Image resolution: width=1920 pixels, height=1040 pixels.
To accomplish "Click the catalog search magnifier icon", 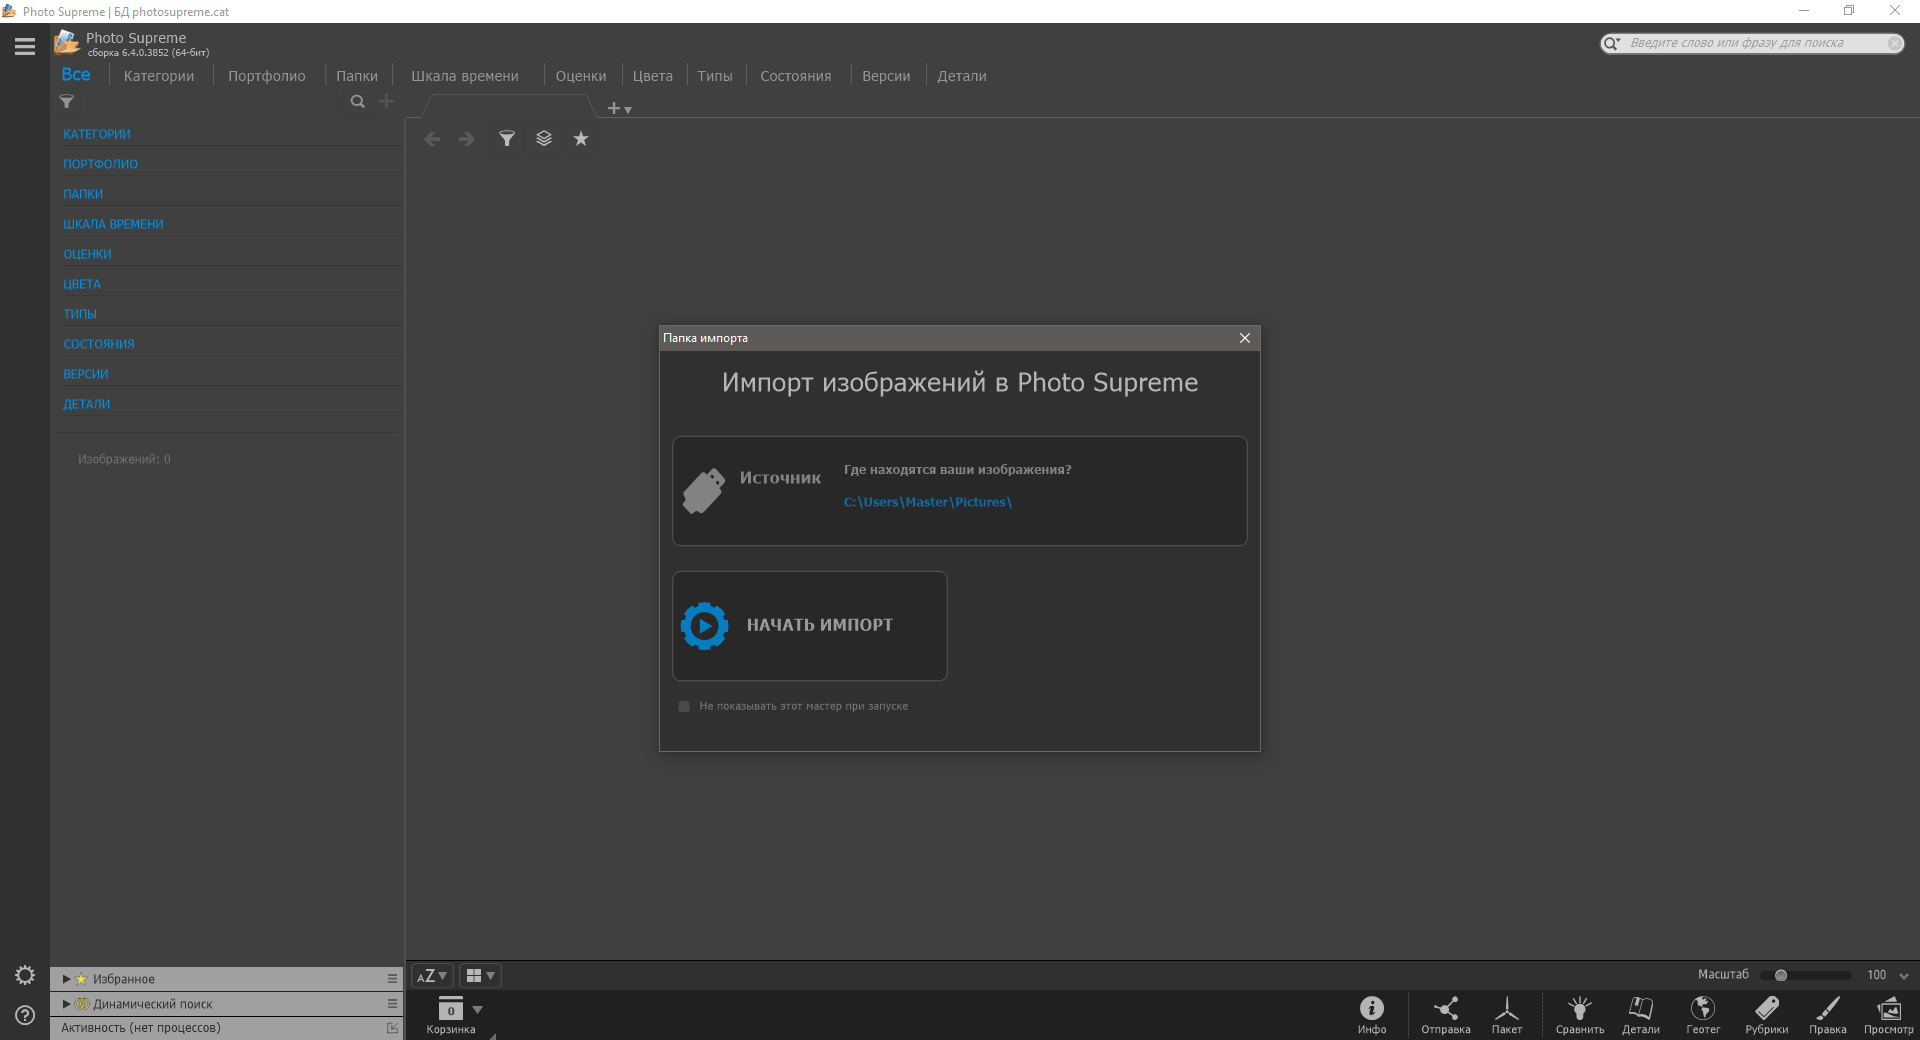I will 357,102.
